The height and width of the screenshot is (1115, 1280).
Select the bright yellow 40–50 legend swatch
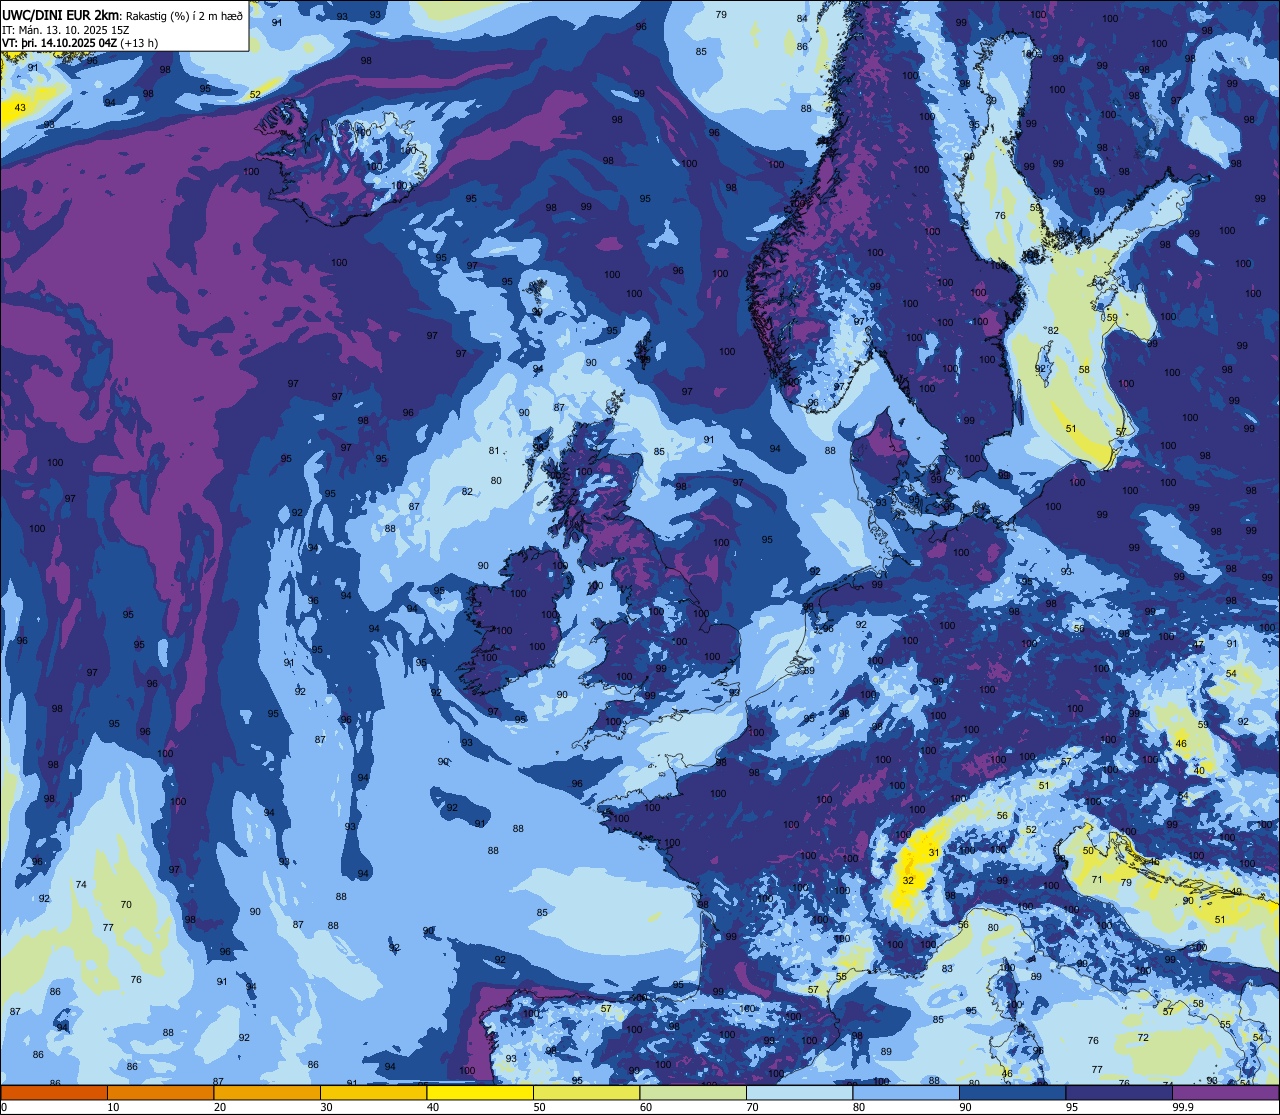(480, 1092)
